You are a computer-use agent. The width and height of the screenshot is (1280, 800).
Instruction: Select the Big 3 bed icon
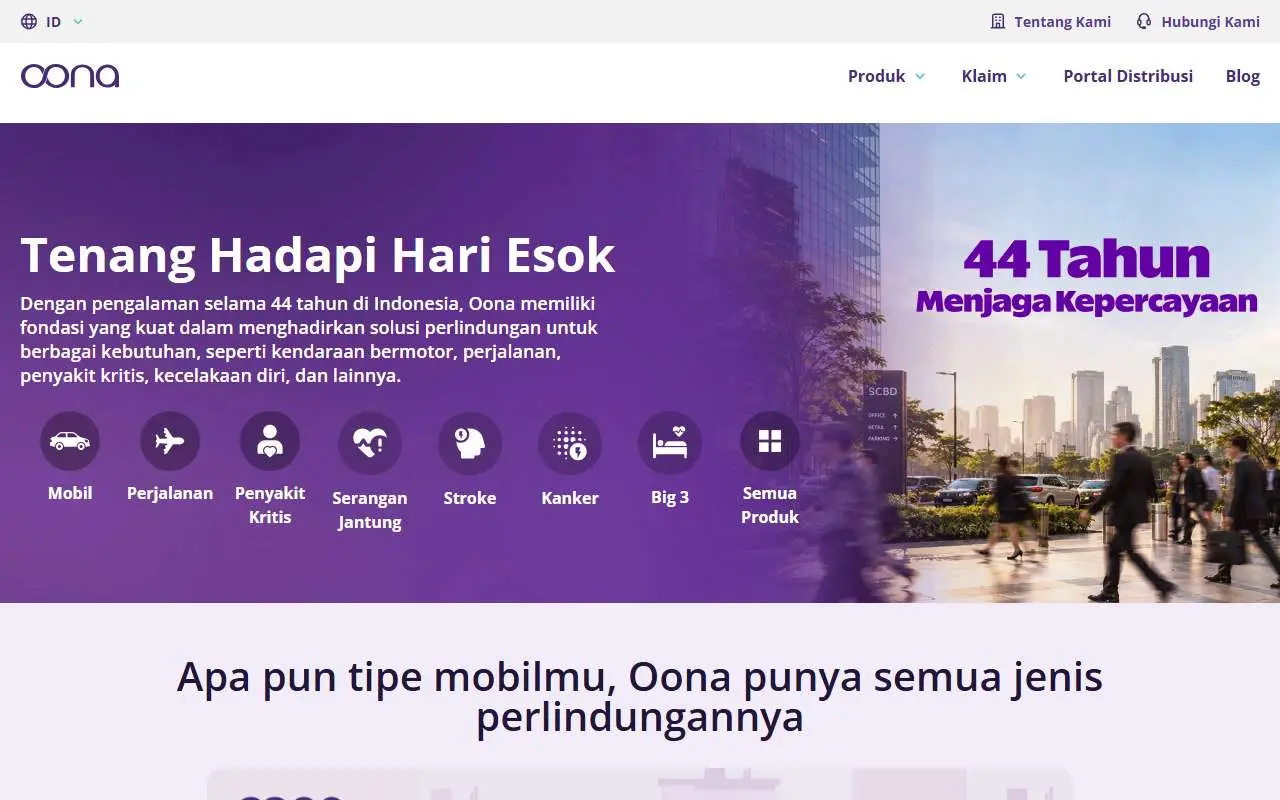point(670,443)
